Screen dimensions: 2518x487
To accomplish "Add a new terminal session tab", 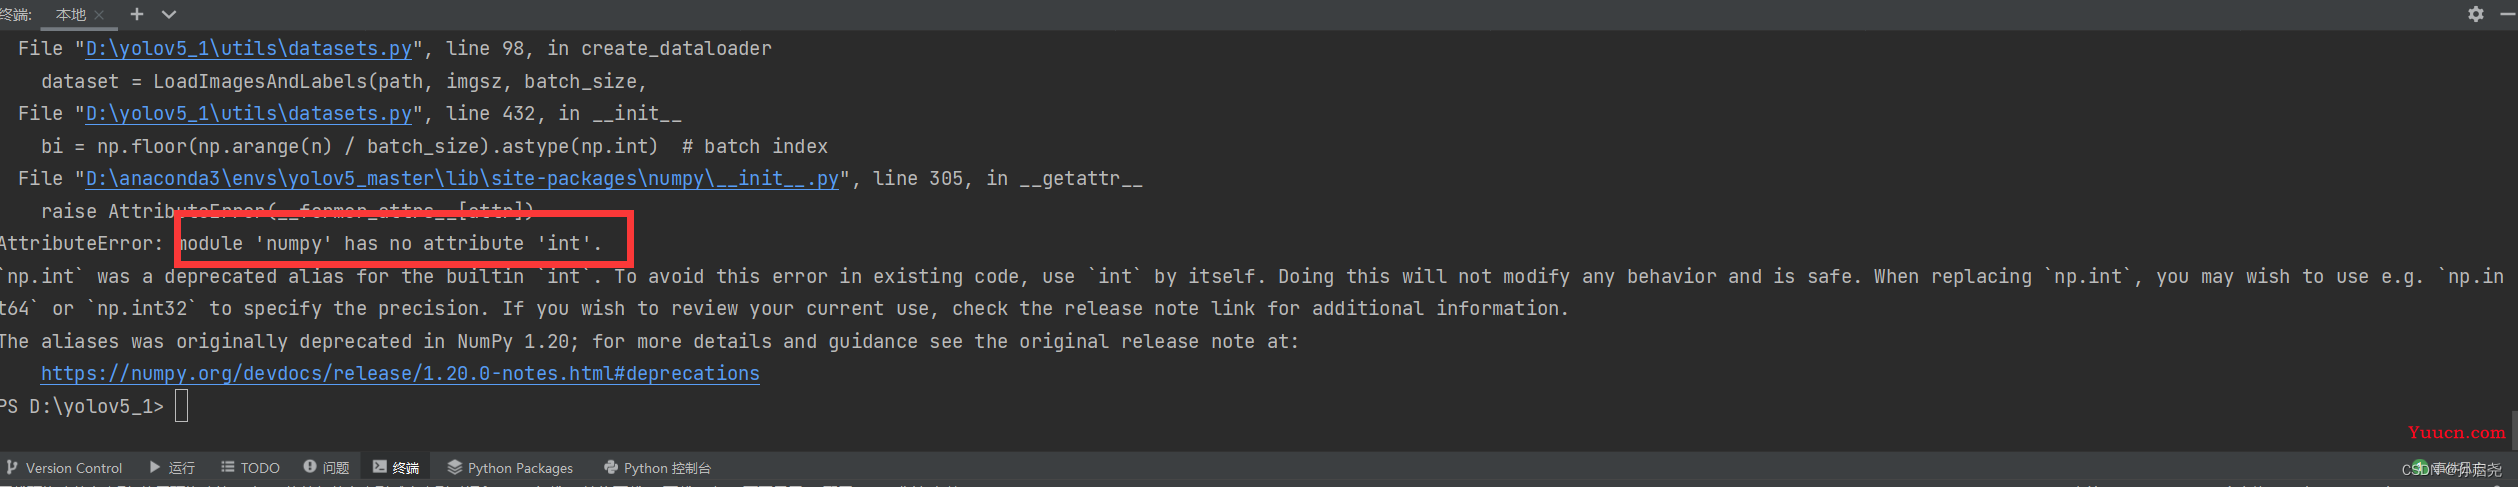I will (x=137, y=14).
